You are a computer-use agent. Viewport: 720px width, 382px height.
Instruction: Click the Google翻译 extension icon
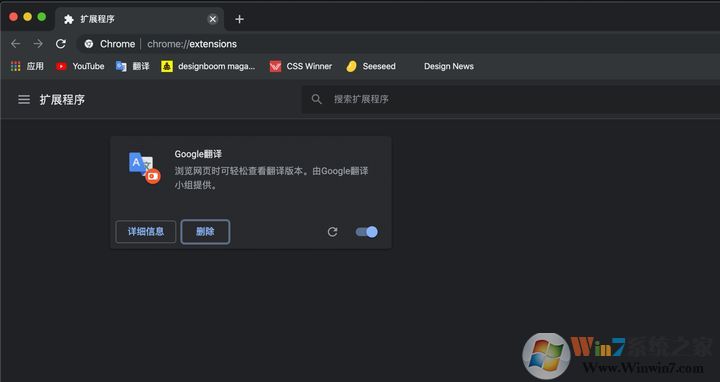click(x=144, y=168)
